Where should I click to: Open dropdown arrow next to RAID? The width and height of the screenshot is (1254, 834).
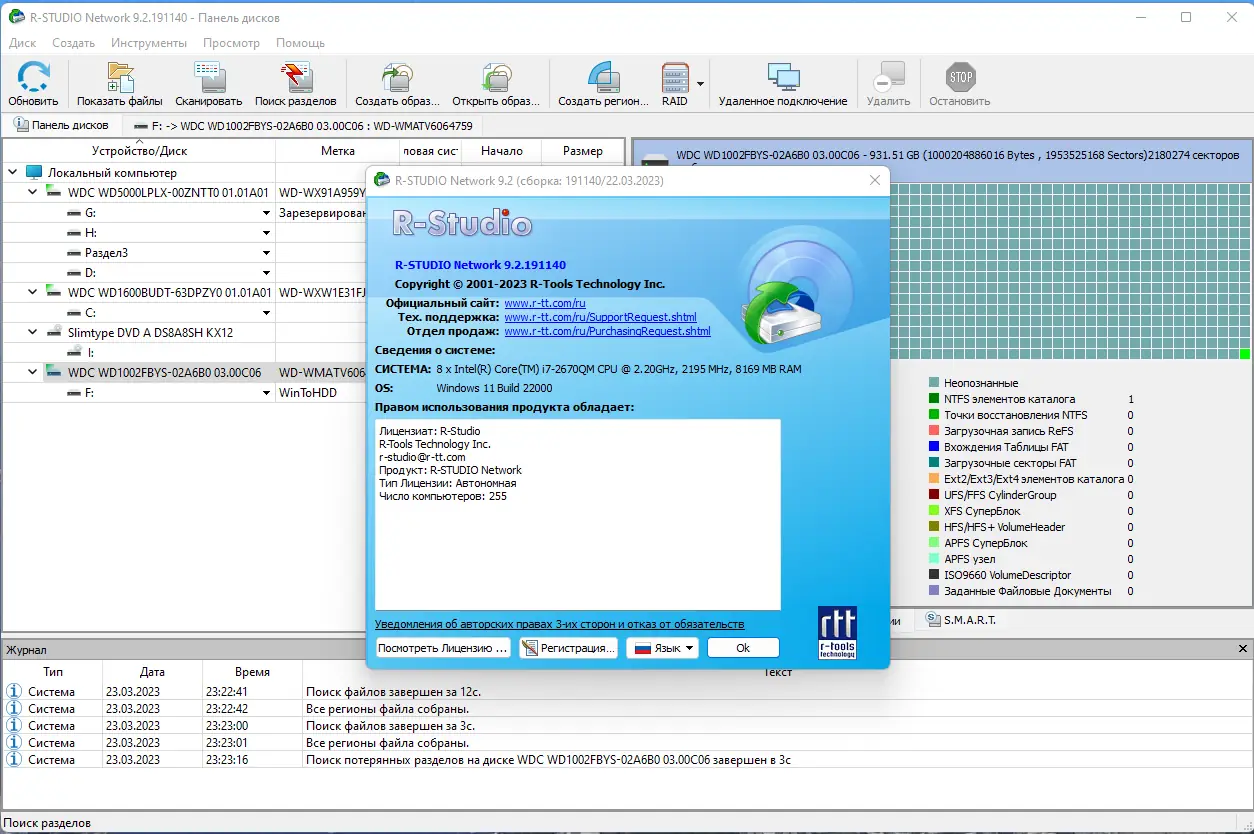[700, 84]
